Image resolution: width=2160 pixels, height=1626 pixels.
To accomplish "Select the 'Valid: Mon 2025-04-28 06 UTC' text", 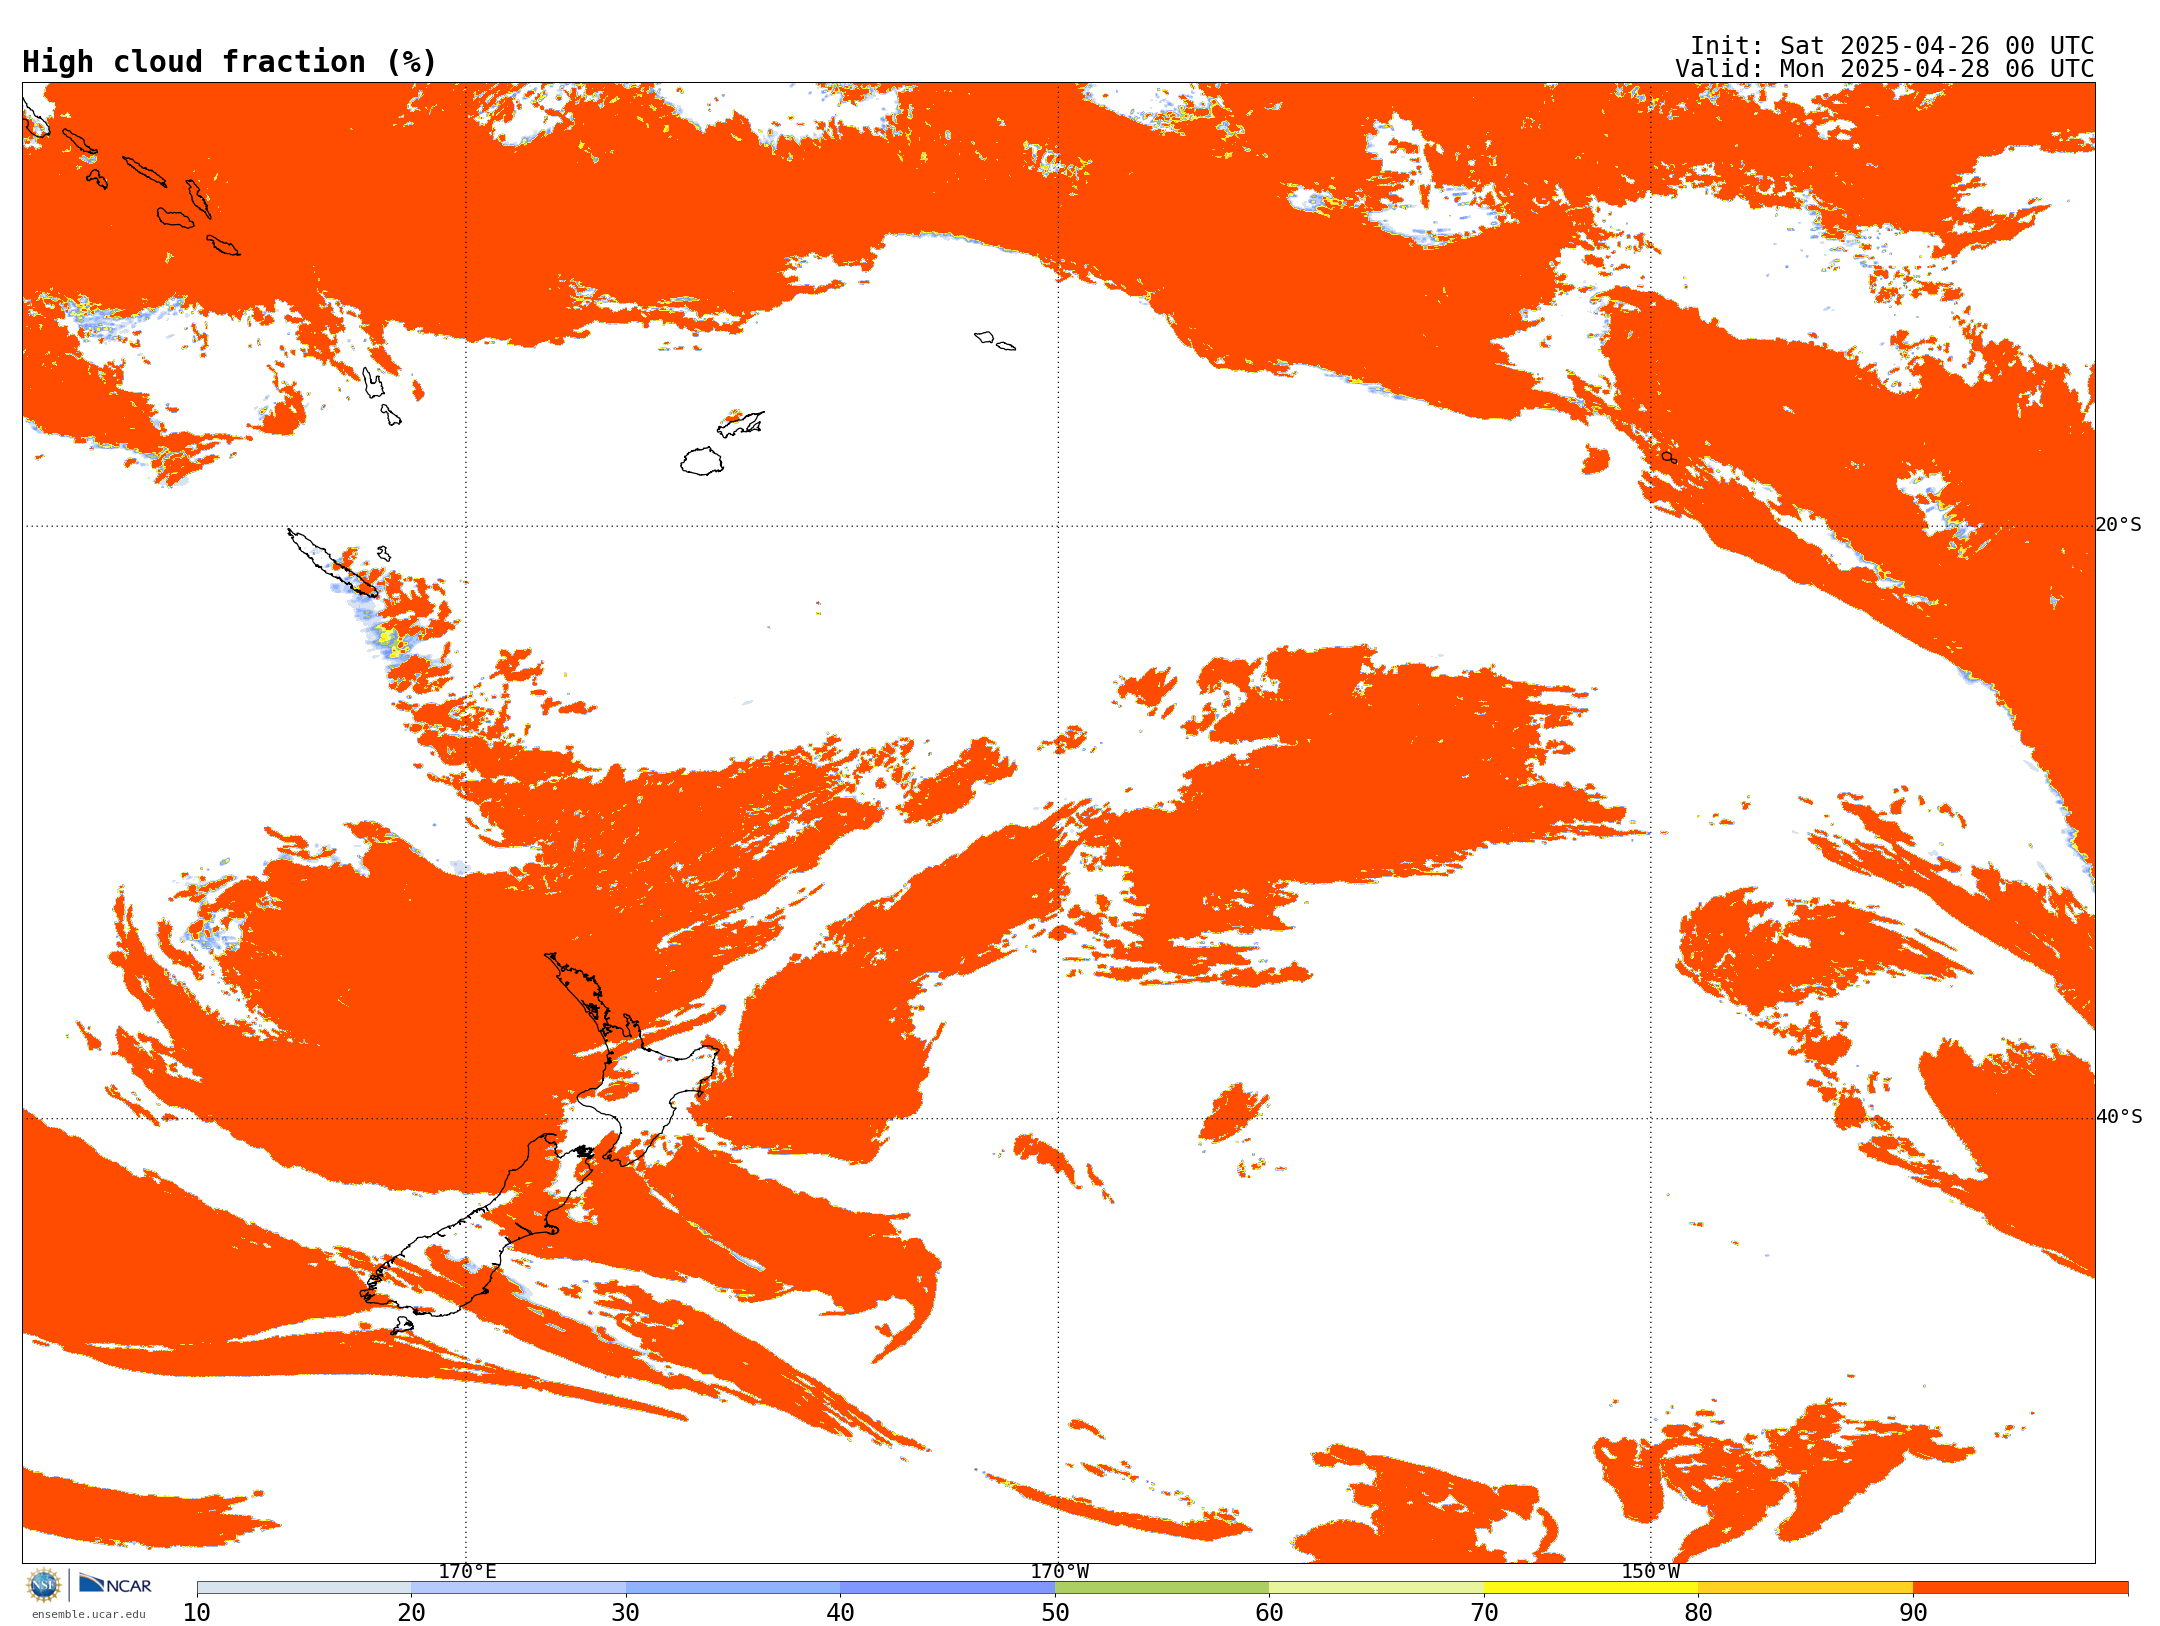I will coord(1885,69).
